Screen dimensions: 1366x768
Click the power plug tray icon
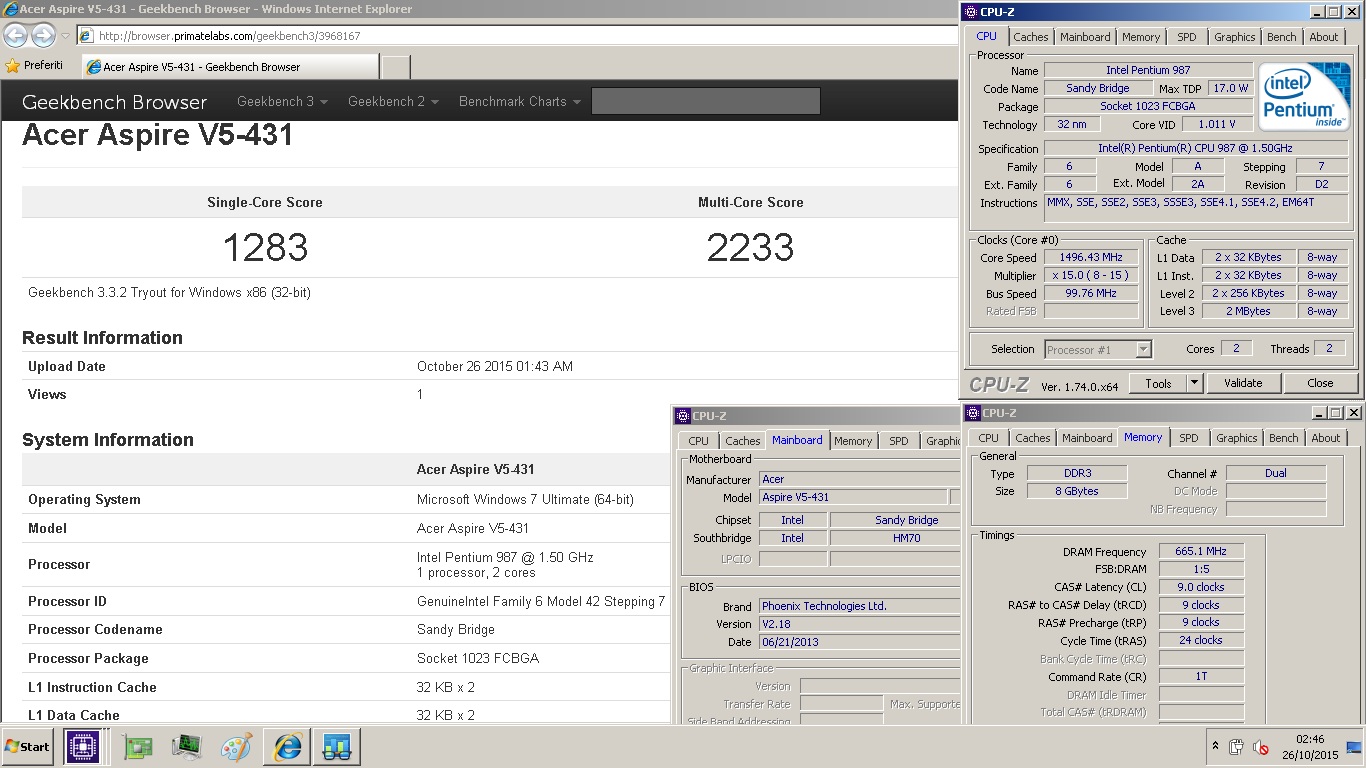click(x=1237, y=747)
